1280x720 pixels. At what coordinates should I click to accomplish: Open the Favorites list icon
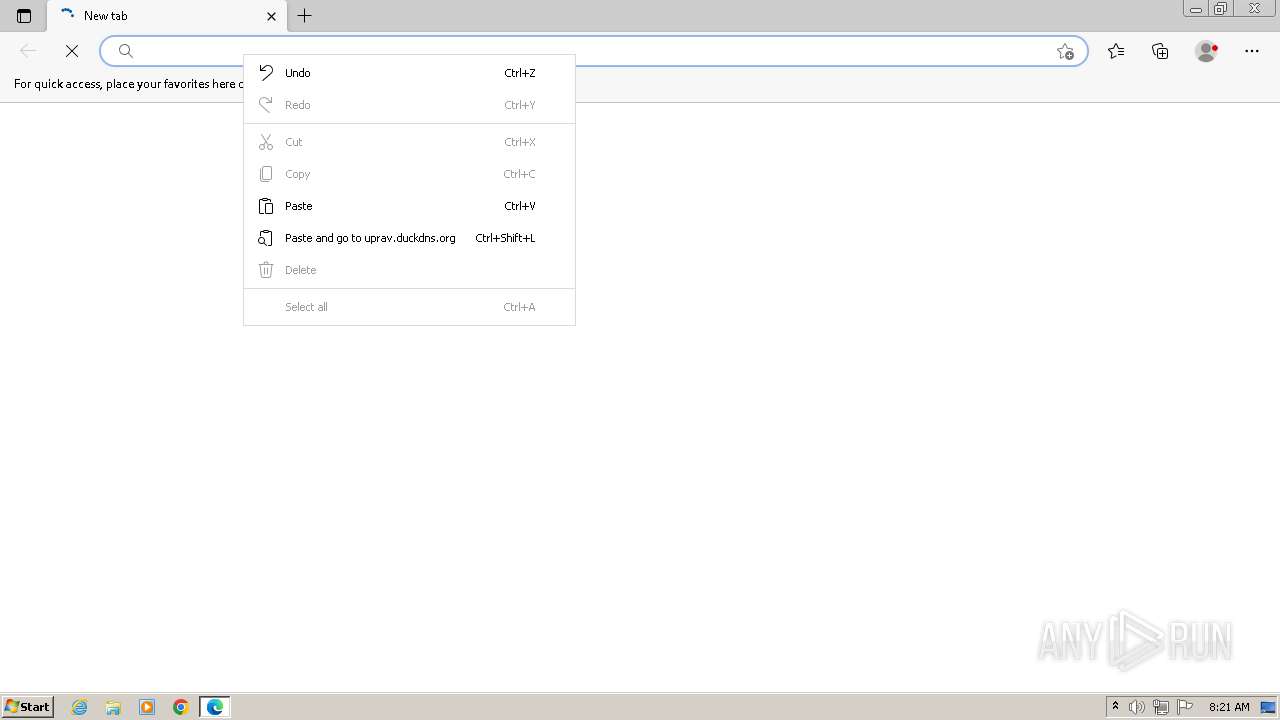1116,51
